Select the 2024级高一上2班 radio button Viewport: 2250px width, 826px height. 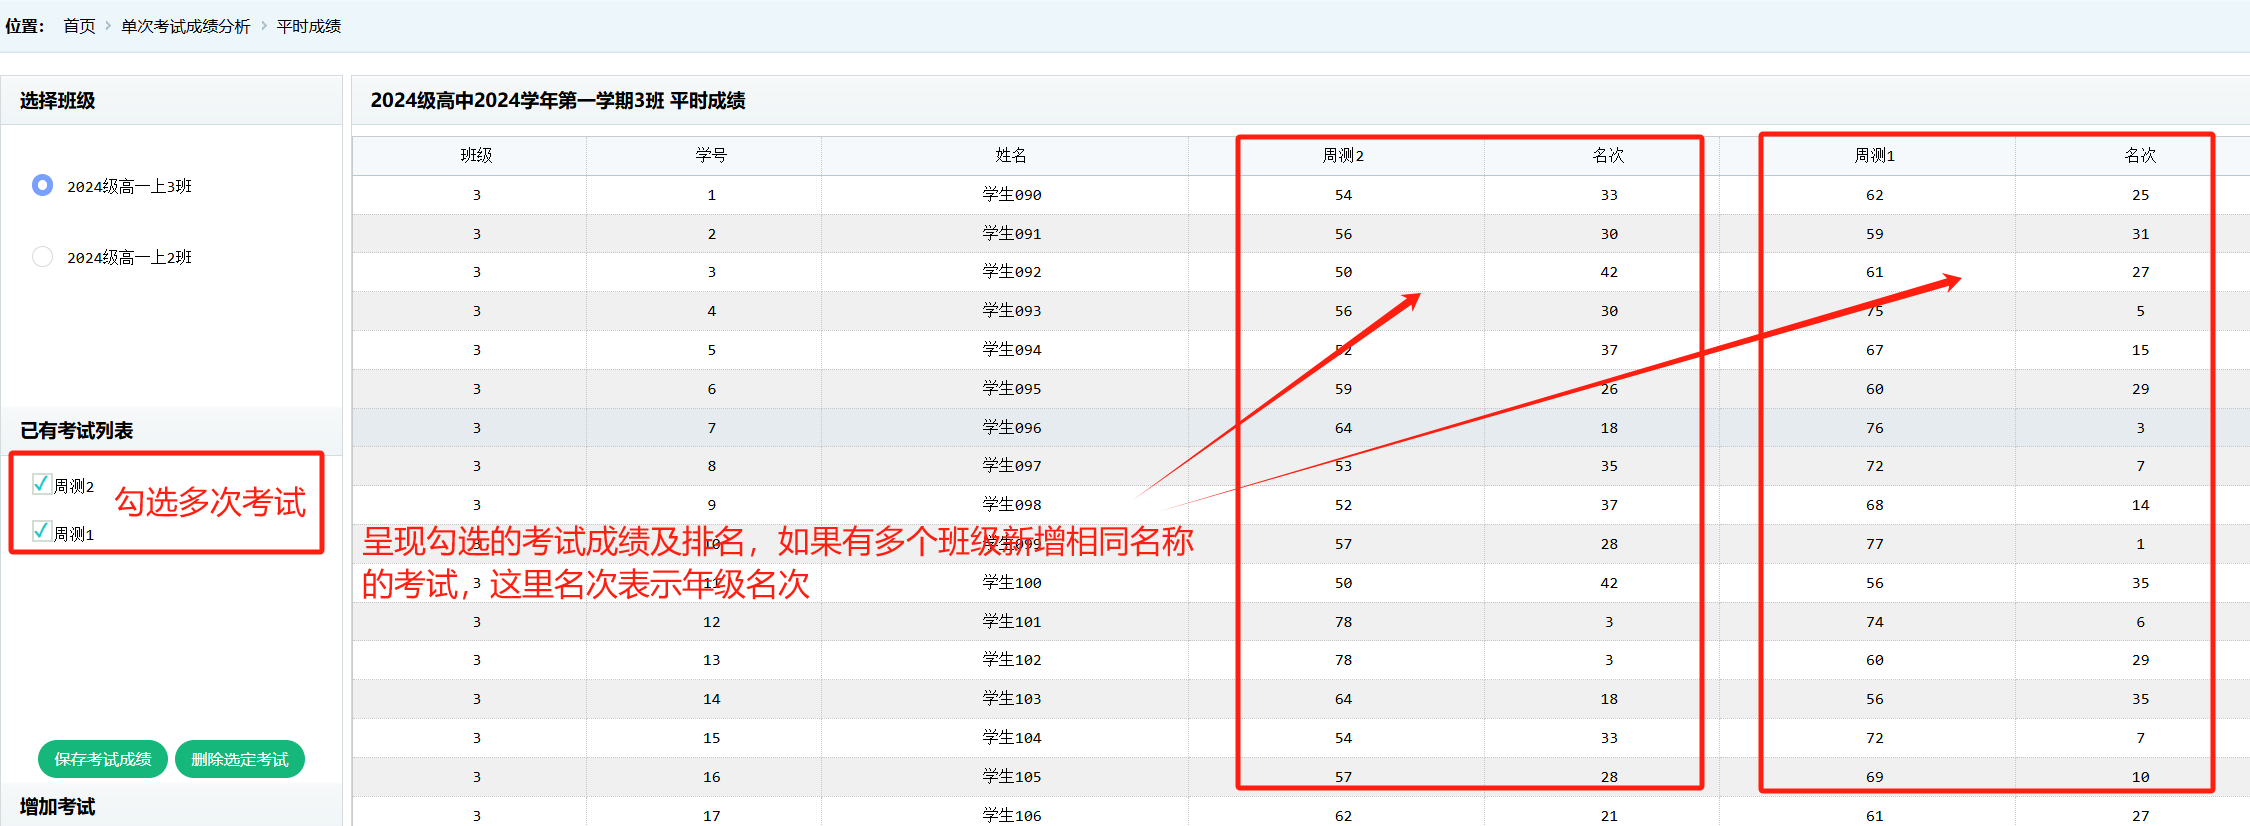42,257
